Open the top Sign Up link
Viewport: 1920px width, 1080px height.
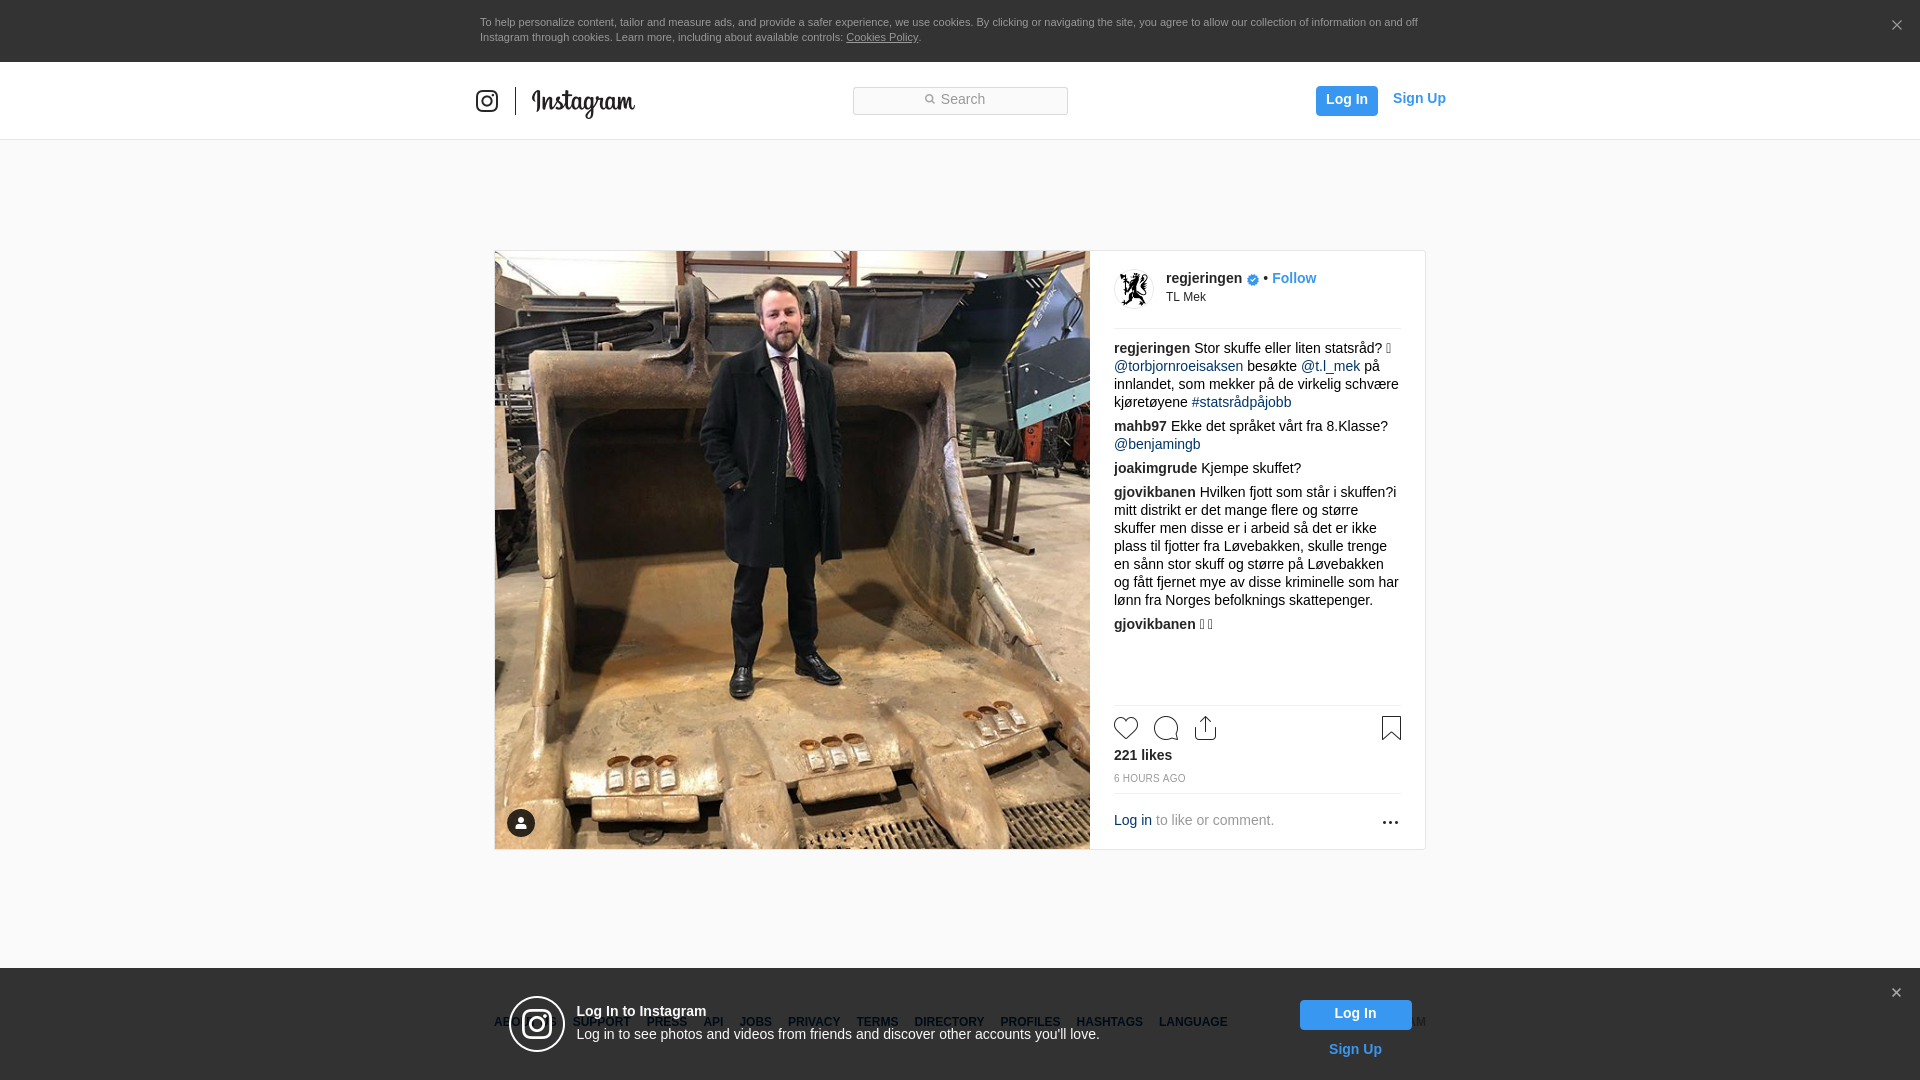(x=1419, y=98)
